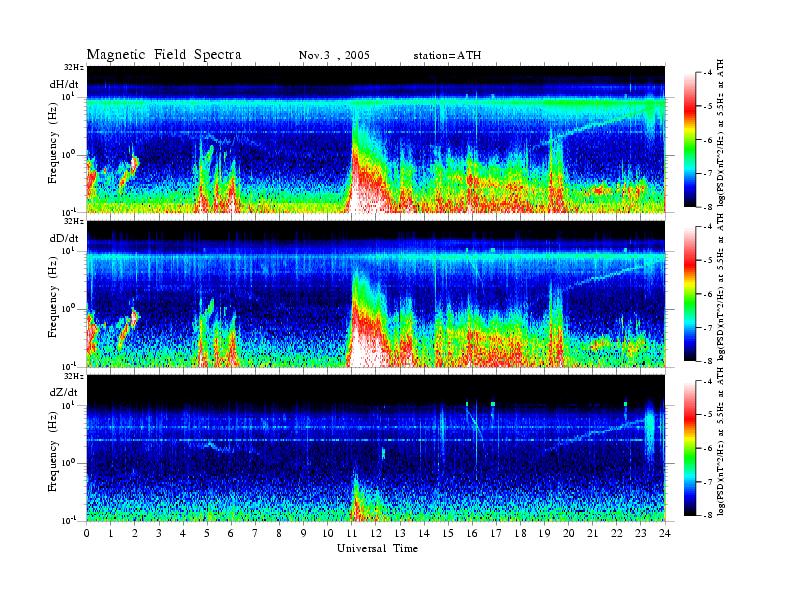Image resolution: width=792 pixels, height=612 pixels.
Task: Click hour '15' on the time axis
Action: click(x=448, y=534)
